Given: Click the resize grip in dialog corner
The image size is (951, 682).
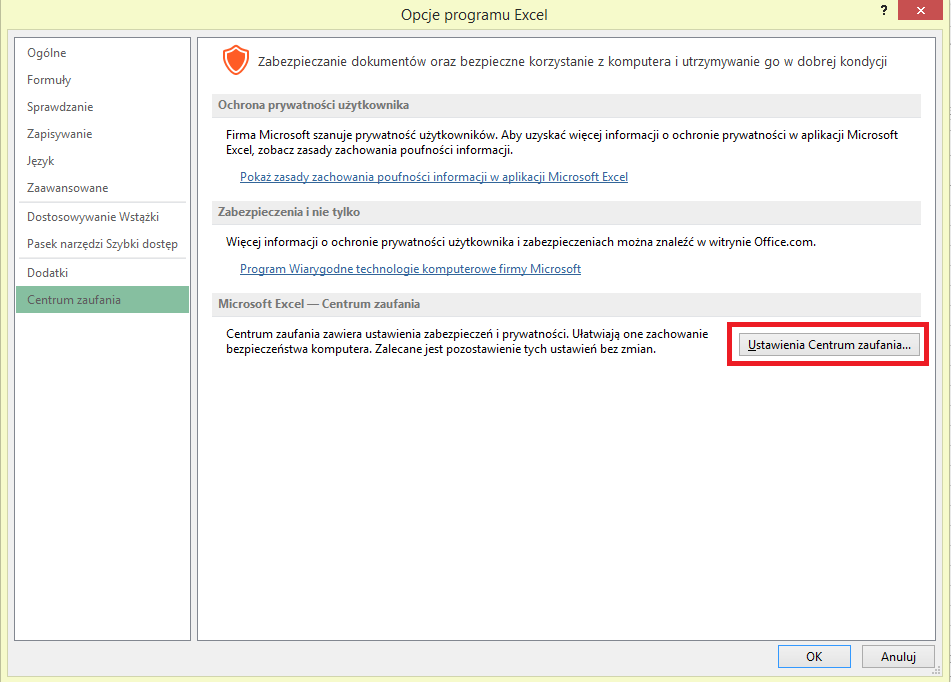Looking at the screenshot, I should 936,670.
